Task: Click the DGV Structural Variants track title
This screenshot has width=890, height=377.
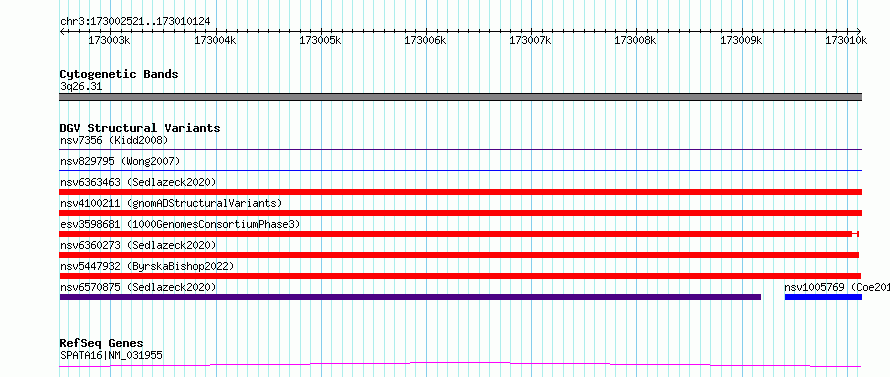Action: click(x=140, y=128)
